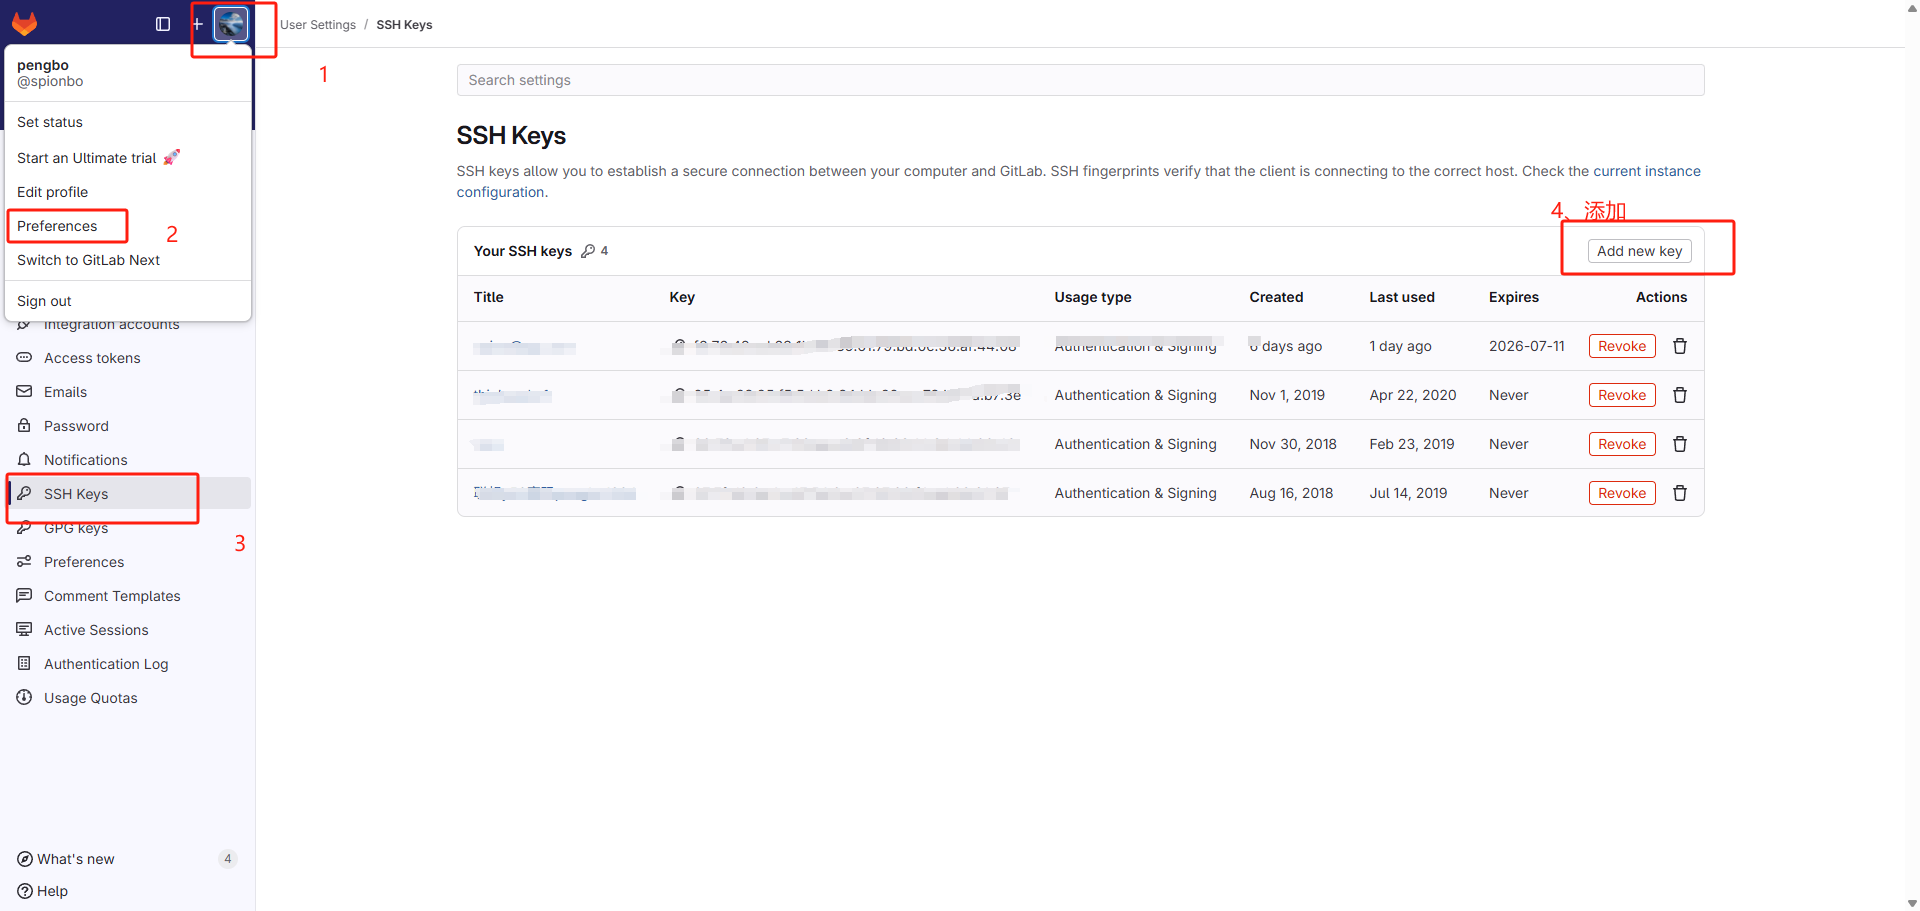1920x911 pixels.
Task: Open Notifications settings via bell icon
Action: [24, 459]
